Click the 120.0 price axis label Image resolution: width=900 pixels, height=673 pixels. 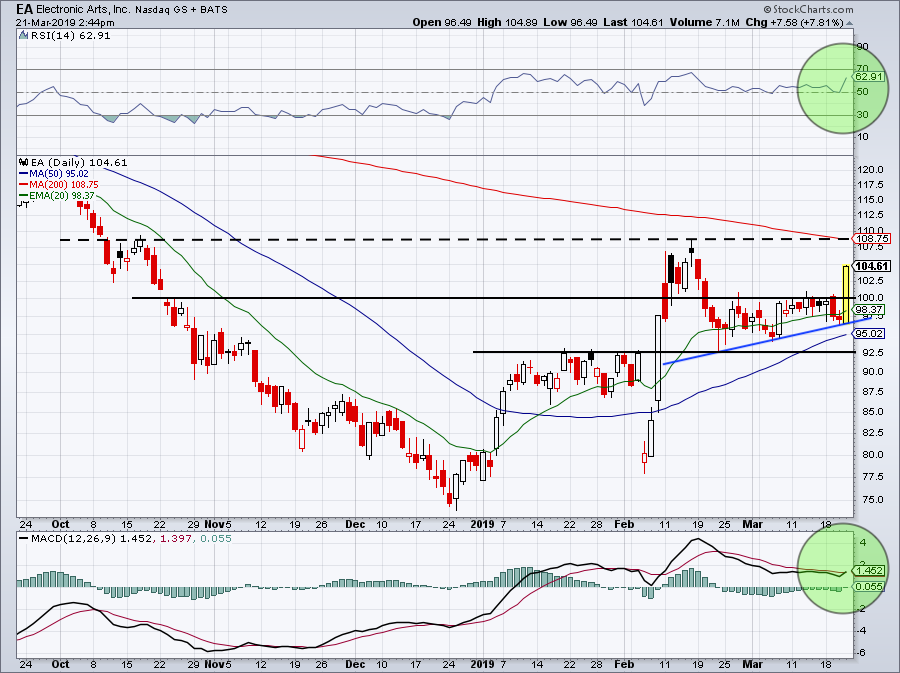(872, 170)
